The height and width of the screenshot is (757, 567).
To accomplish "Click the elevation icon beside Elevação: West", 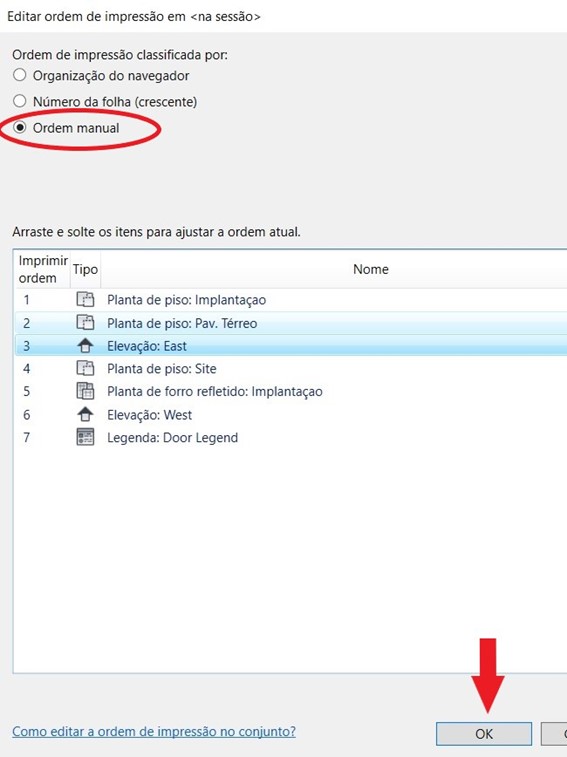I will pyautogui.click(x=85, y=414).
